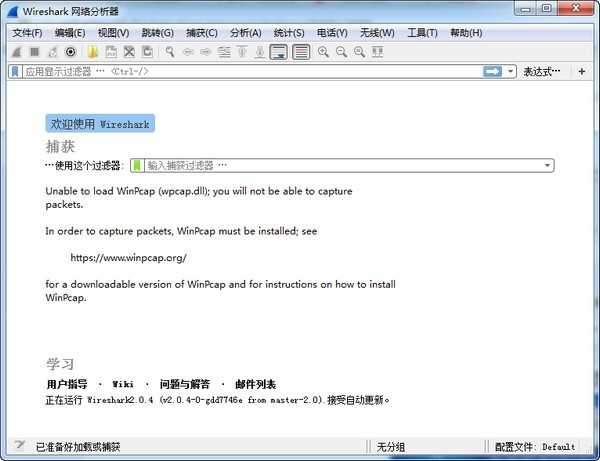The width and height of the screenshot is (600, 461).
Task: Click the zoom out magnifier icon
Action: tap(341, 52)
